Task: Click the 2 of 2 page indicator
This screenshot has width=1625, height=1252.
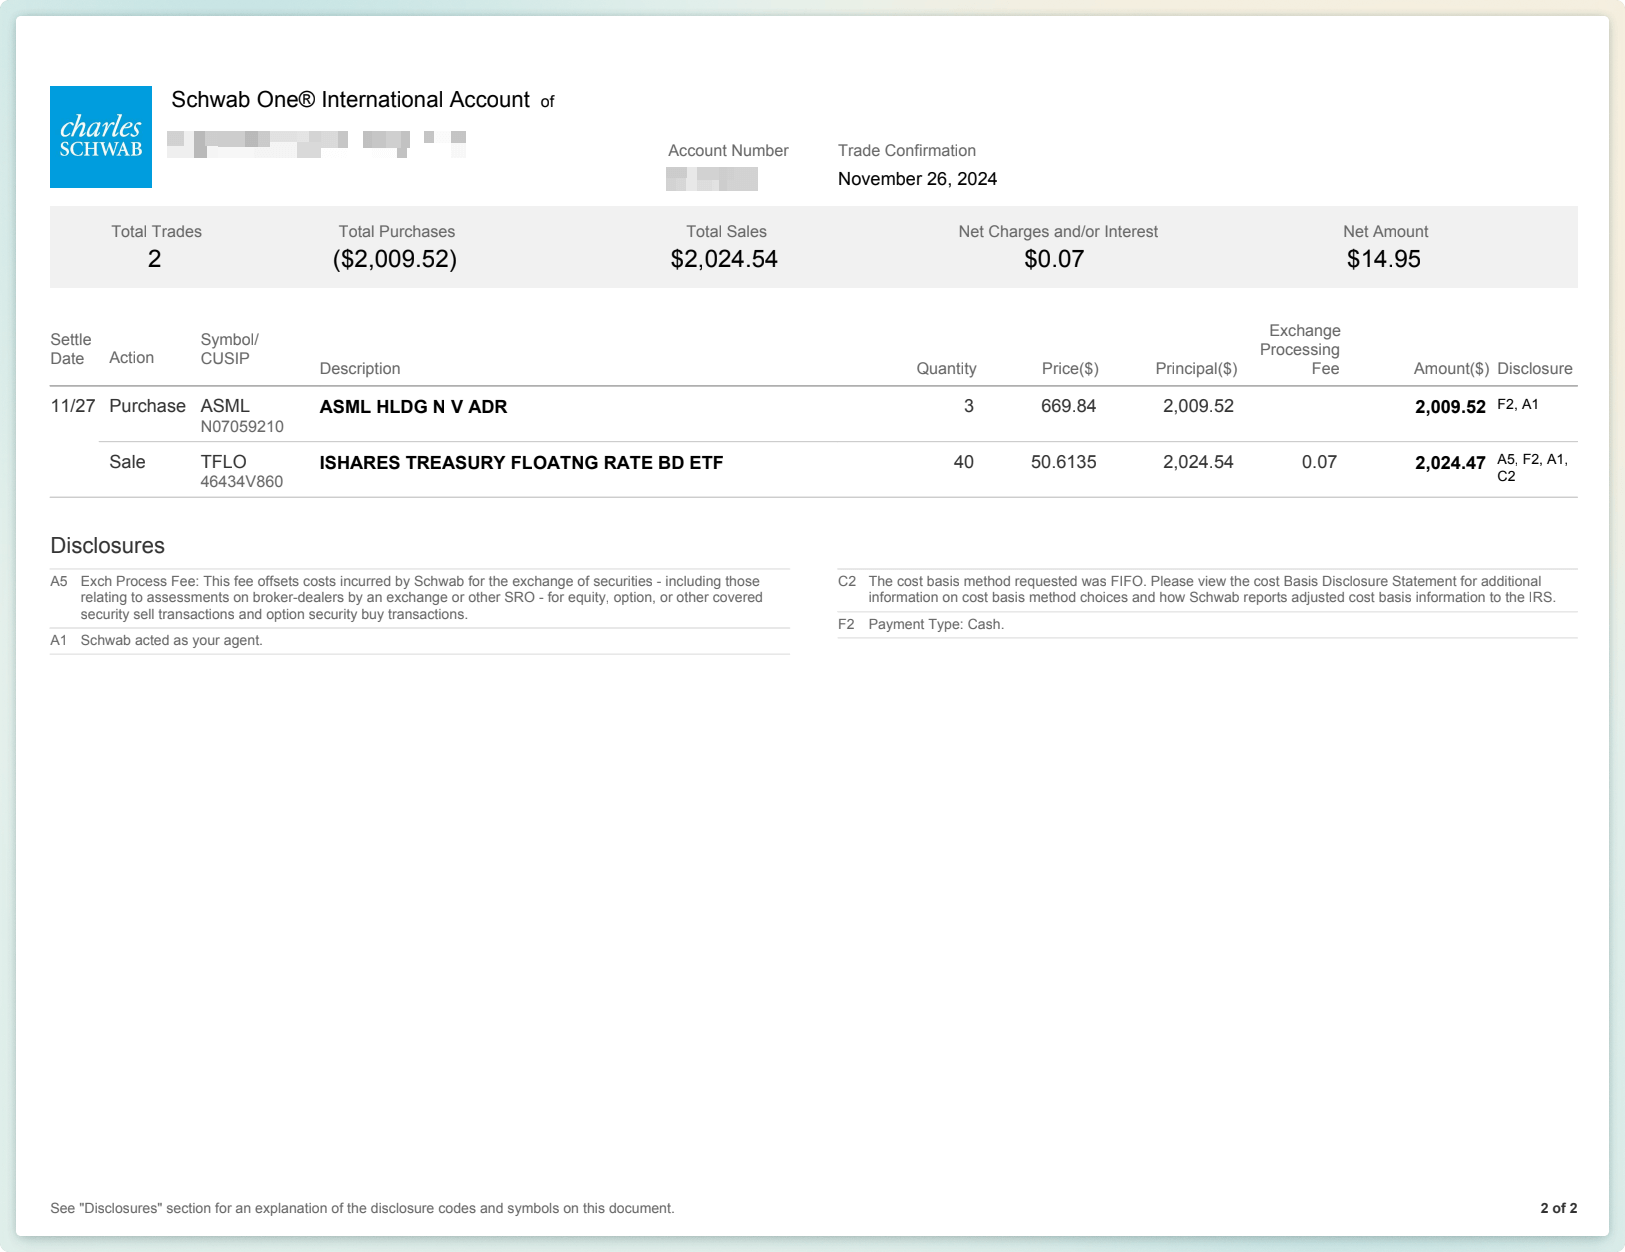Action: (1558, 1208)
